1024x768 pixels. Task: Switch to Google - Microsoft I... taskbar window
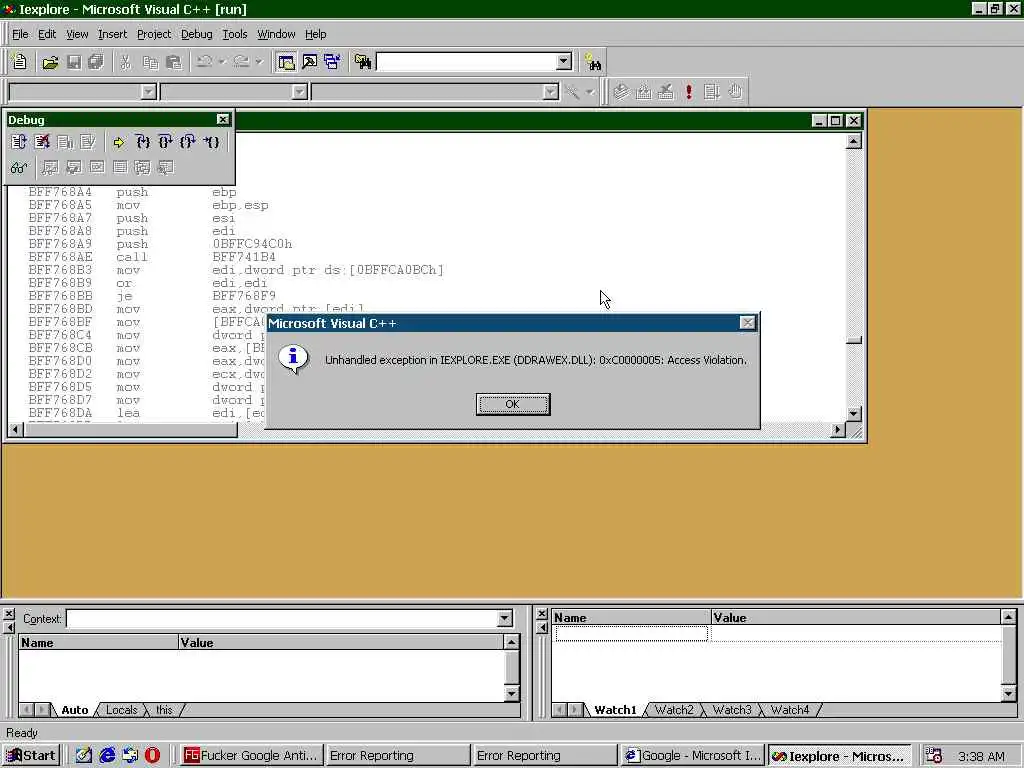click(692, 756)
